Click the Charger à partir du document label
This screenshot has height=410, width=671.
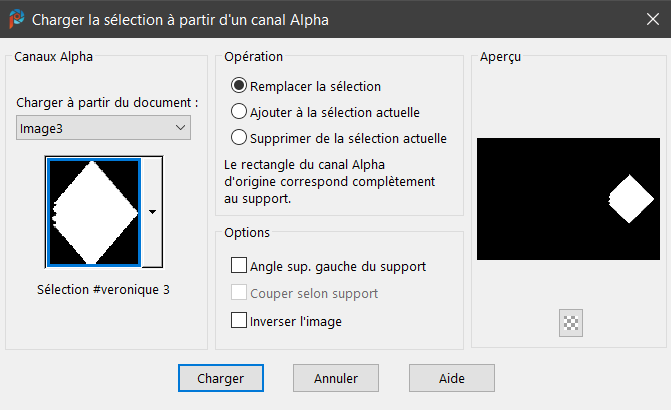(107, 102)
